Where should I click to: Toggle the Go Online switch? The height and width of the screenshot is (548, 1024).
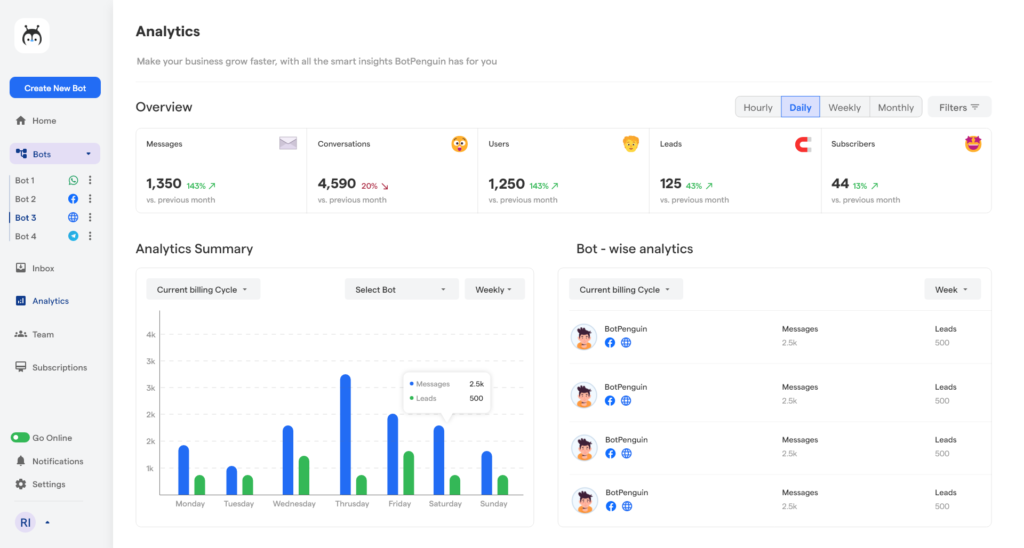(20, 438)
